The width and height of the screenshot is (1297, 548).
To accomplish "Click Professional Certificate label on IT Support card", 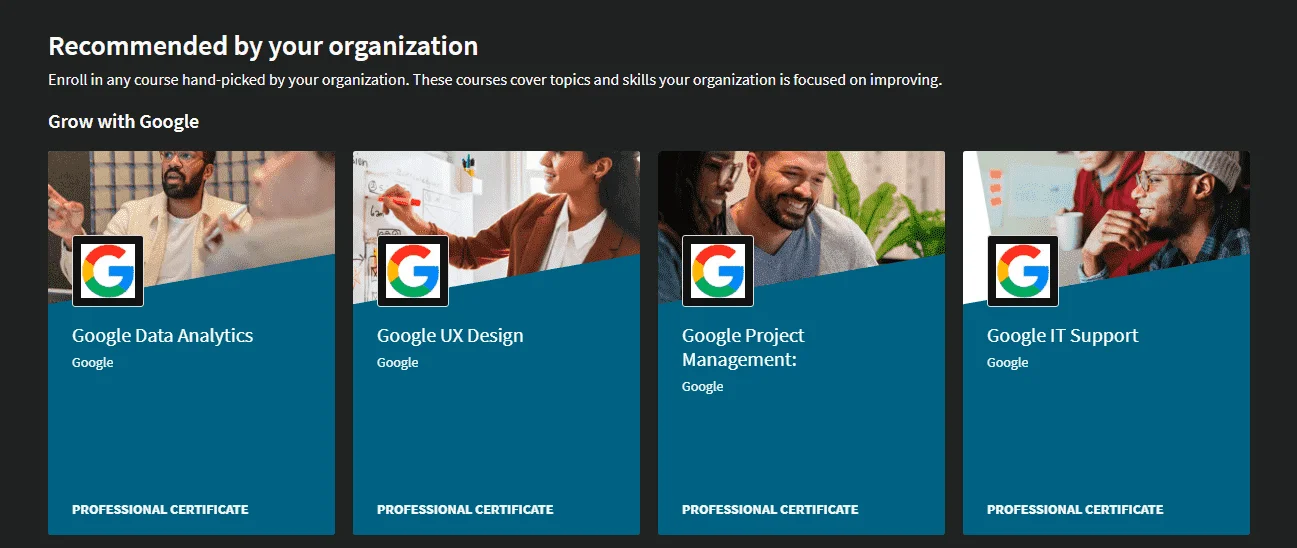I will click(x=1075, y=510).
